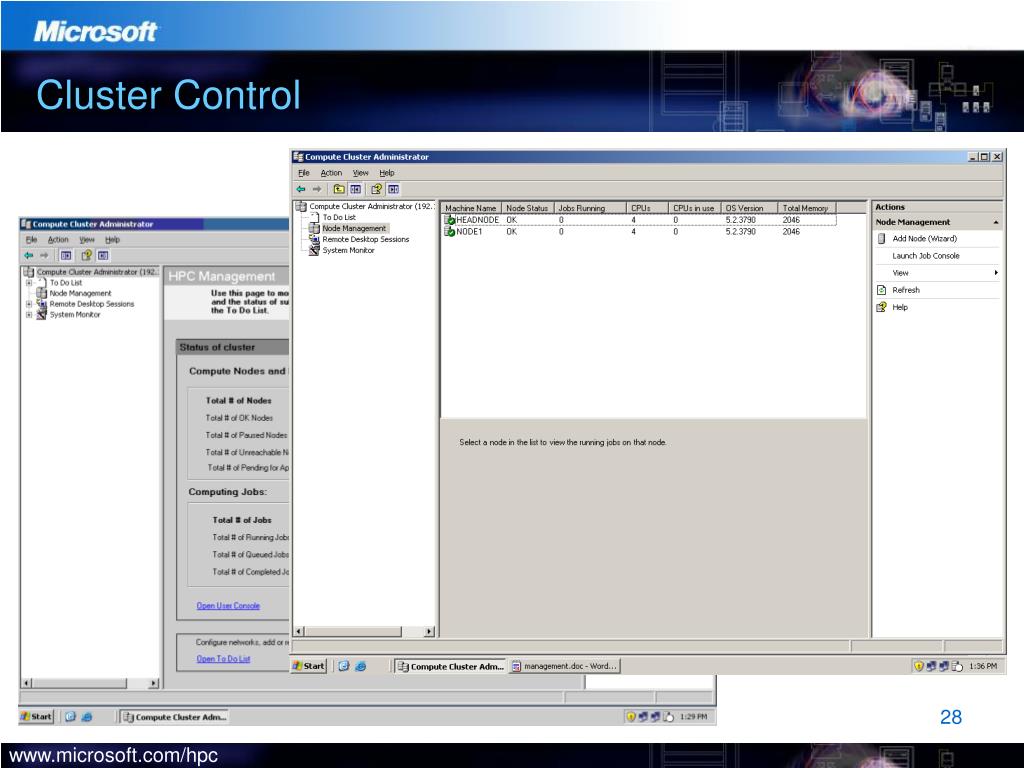Click security shield tray icon, front taskbar
The height and width of the screenshot is (768, 1024).
coord(919,666)
